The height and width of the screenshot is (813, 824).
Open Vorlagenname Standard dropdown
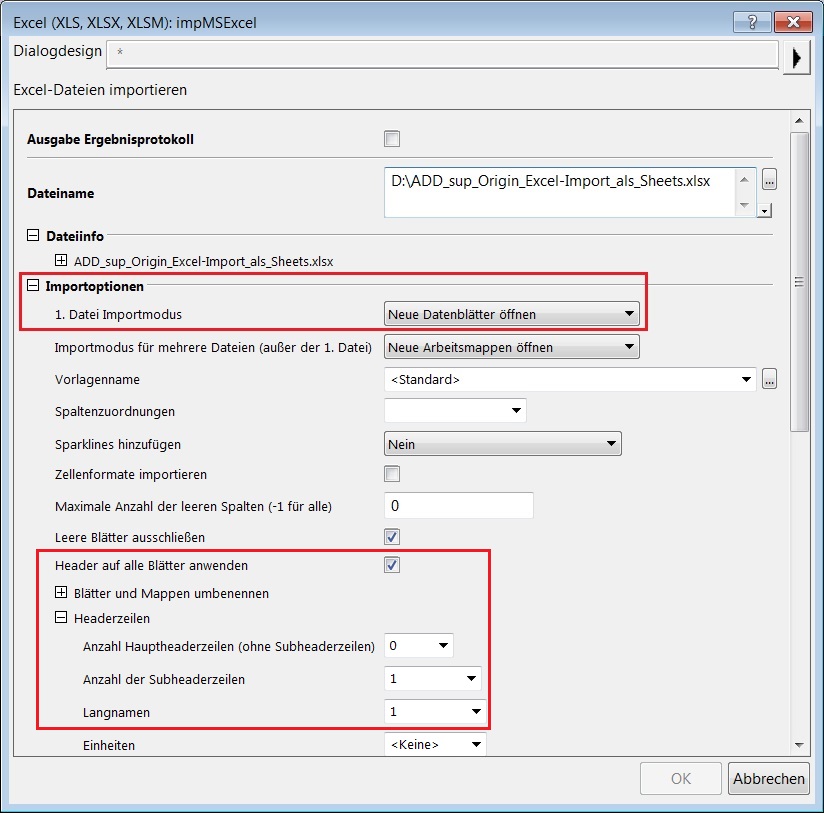pyautogui.click(x=570, y=379)
